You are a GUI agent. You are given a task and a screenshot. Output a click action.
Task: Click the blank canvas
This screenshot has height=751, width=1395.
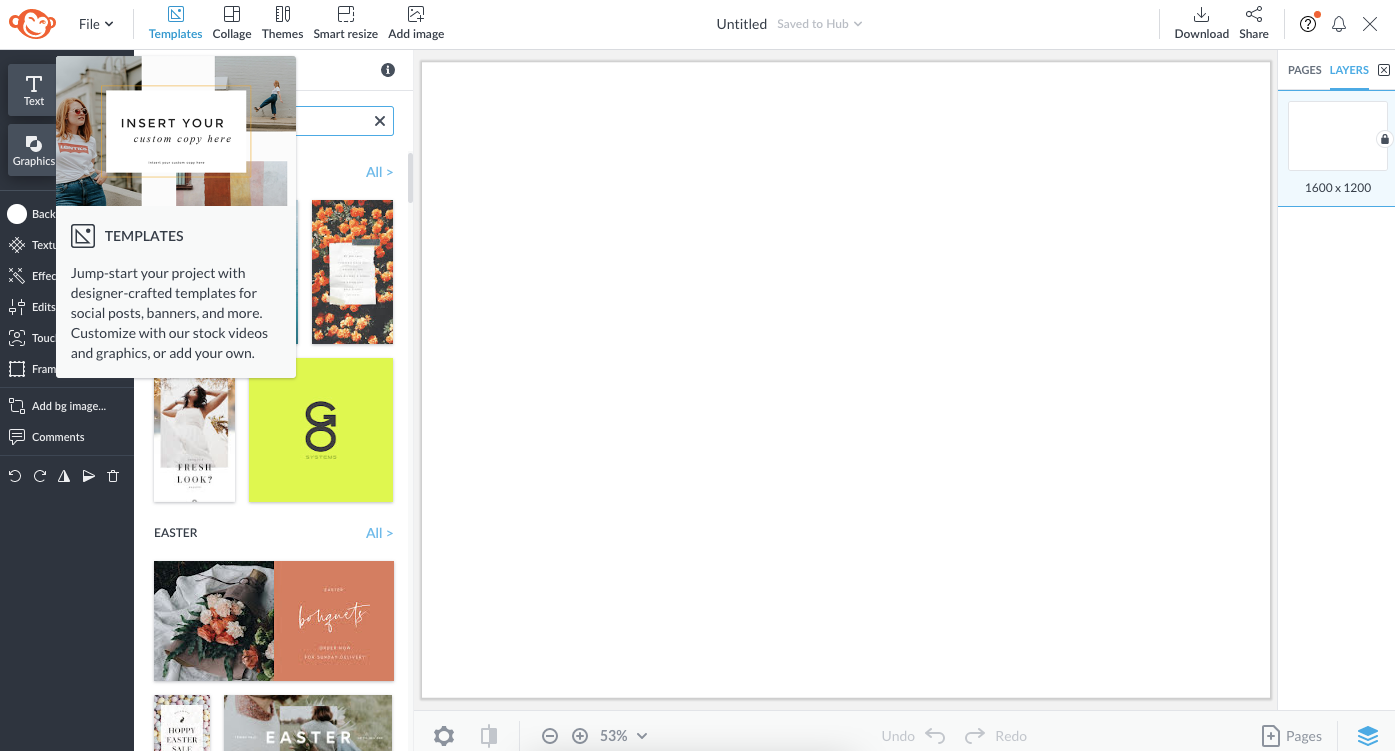846,380
